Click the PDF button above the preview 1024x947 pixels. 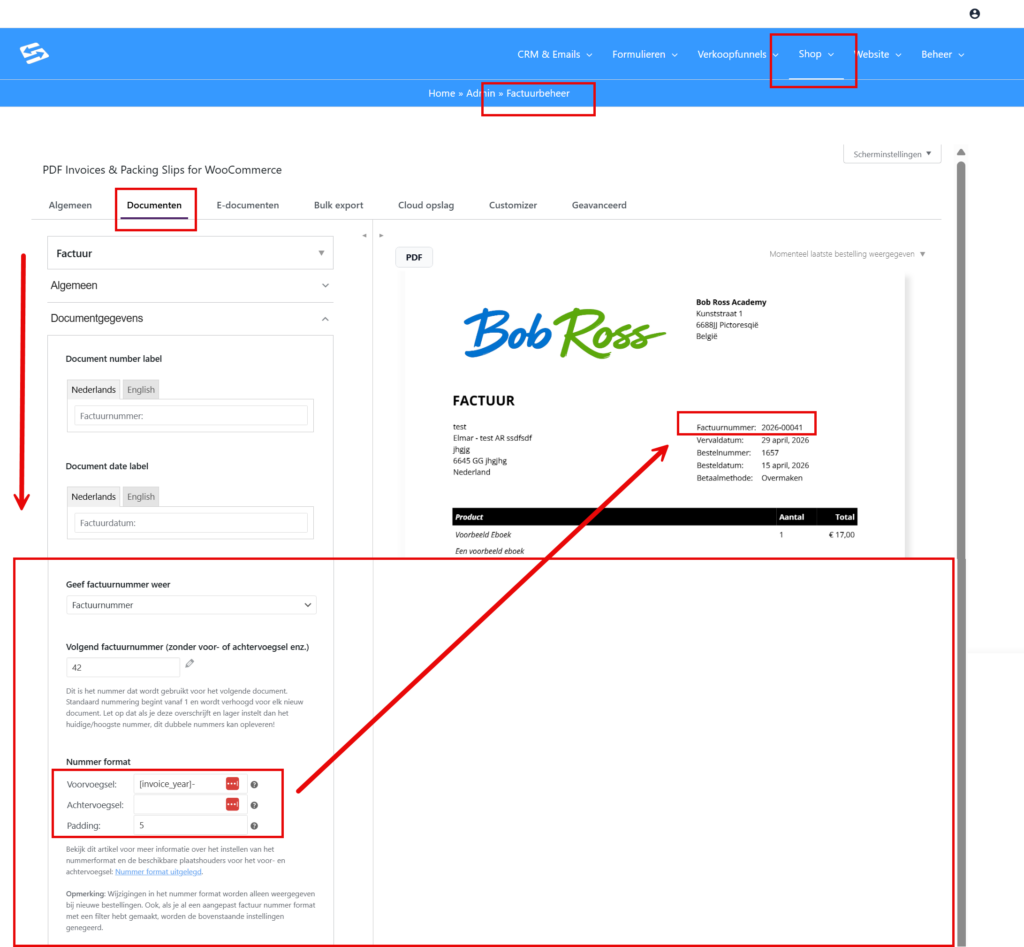coord(413,258)
